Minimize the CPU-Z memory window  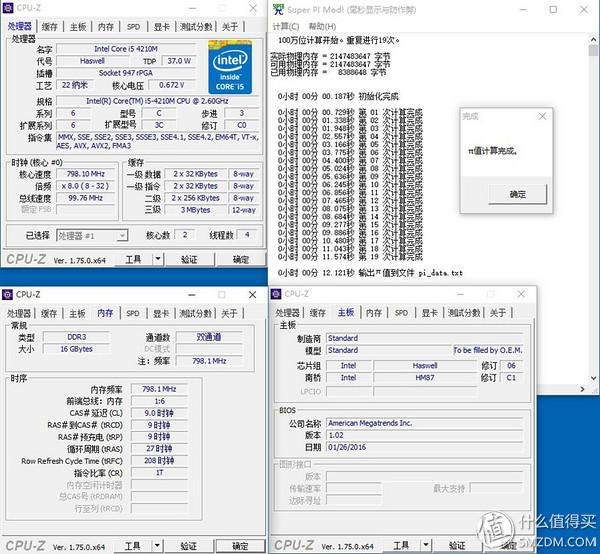(x=192, y=295)
